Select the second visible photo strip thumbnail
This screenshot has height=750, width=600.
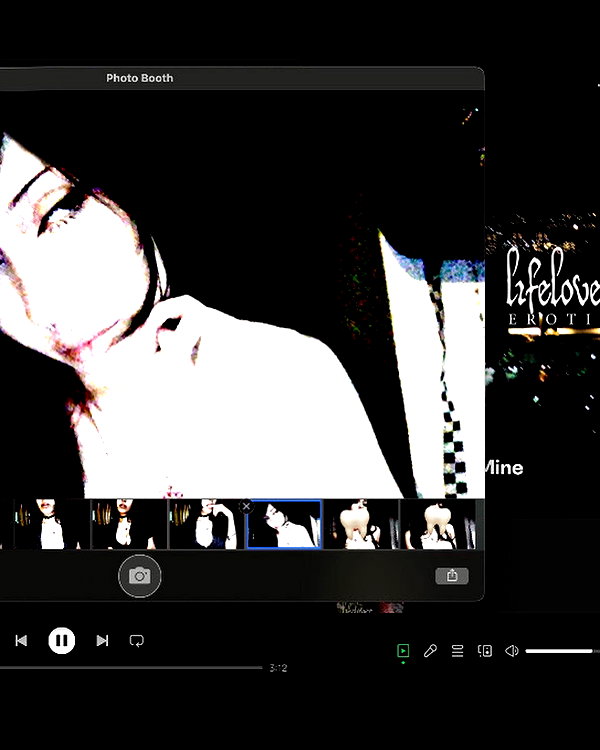(129, 524)
